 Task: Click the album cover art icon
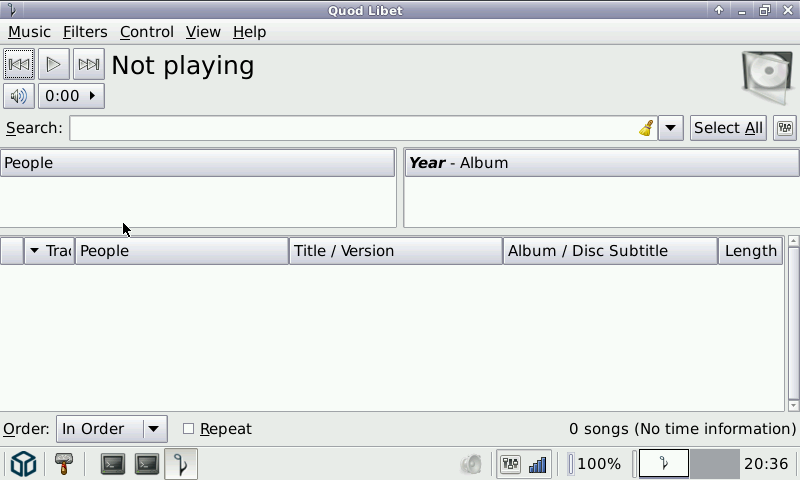(768, 76)
